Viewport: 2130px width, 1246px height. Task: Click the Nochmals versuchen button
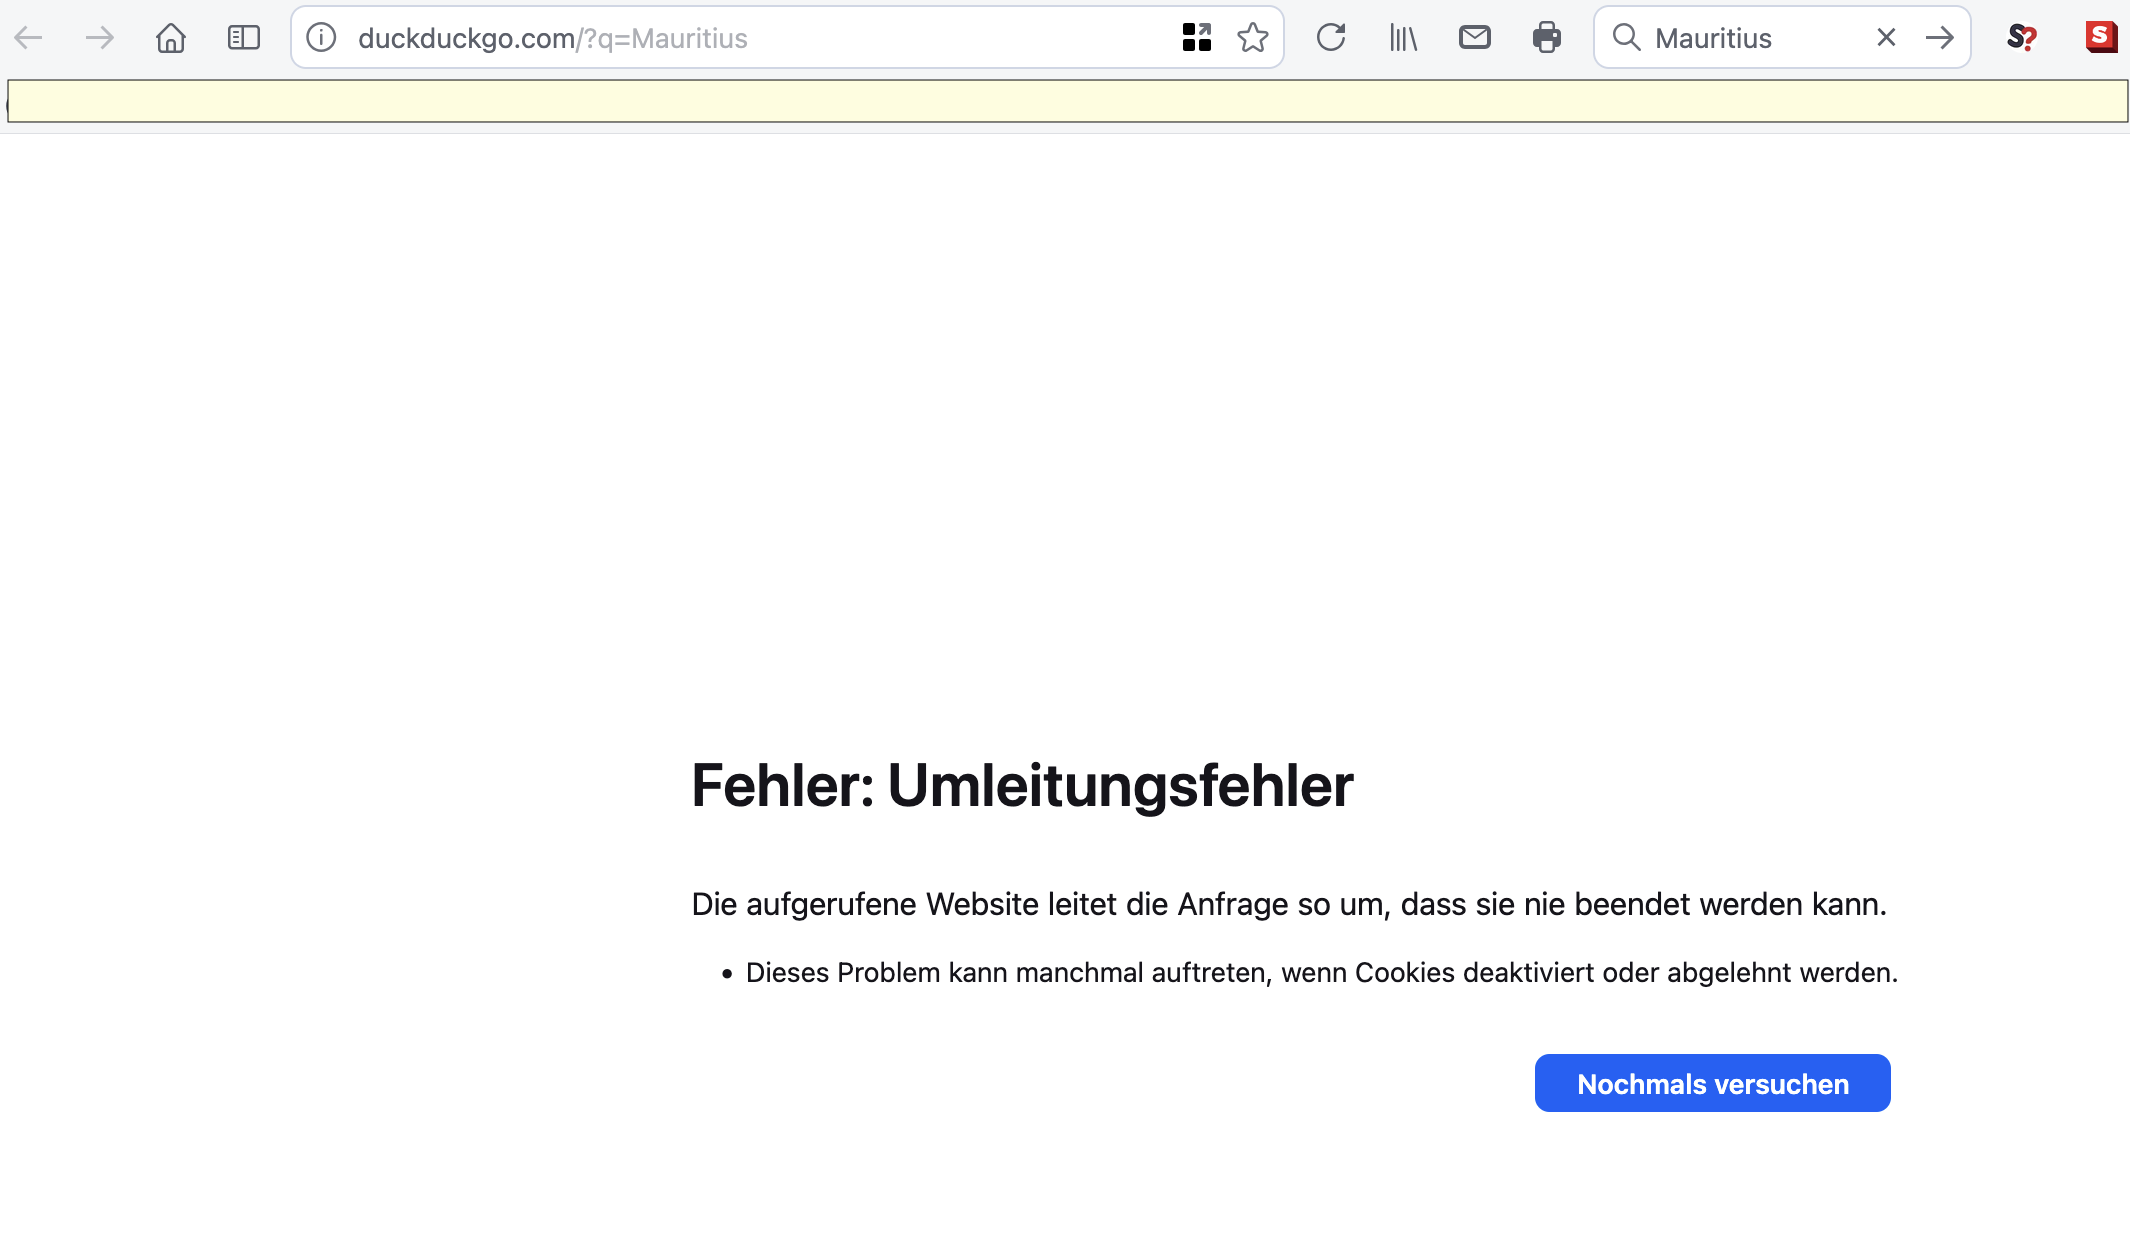coord(1712,1083)
